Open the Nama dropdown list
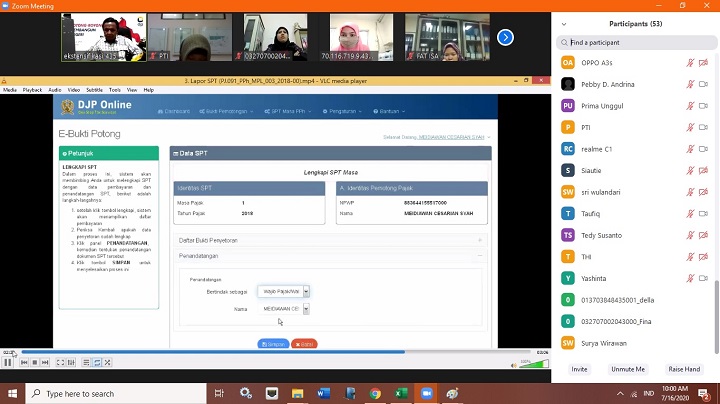The width and height of the screenshot is (720, 404). (x=284, y=309)
